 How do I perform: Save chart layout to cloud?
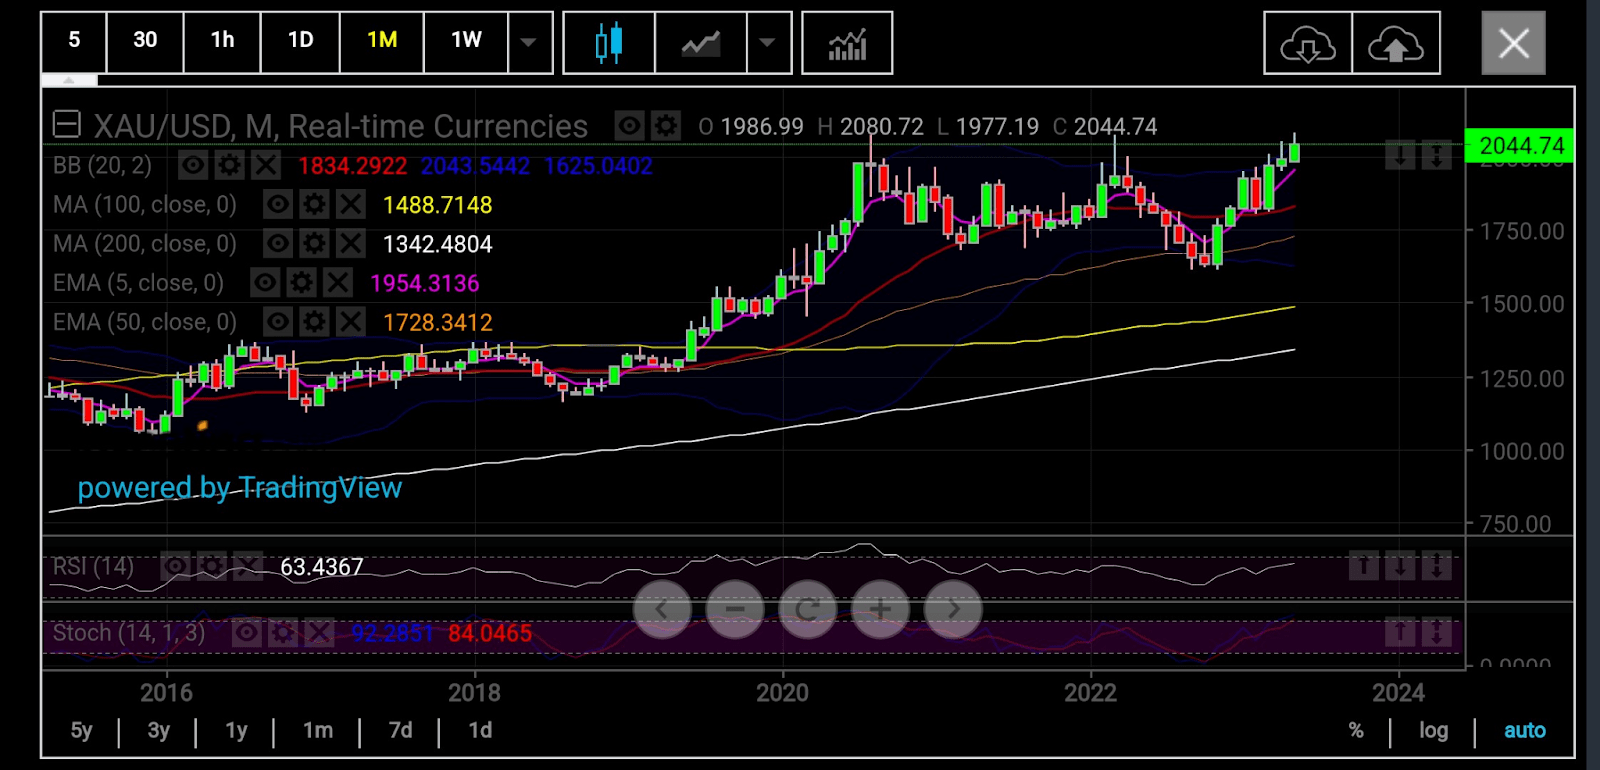[1396, 43]
